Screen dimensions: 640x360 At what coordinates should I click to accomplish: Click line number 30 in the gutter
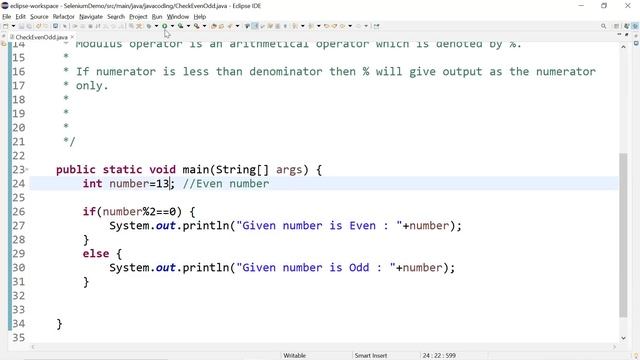[18, 268]
